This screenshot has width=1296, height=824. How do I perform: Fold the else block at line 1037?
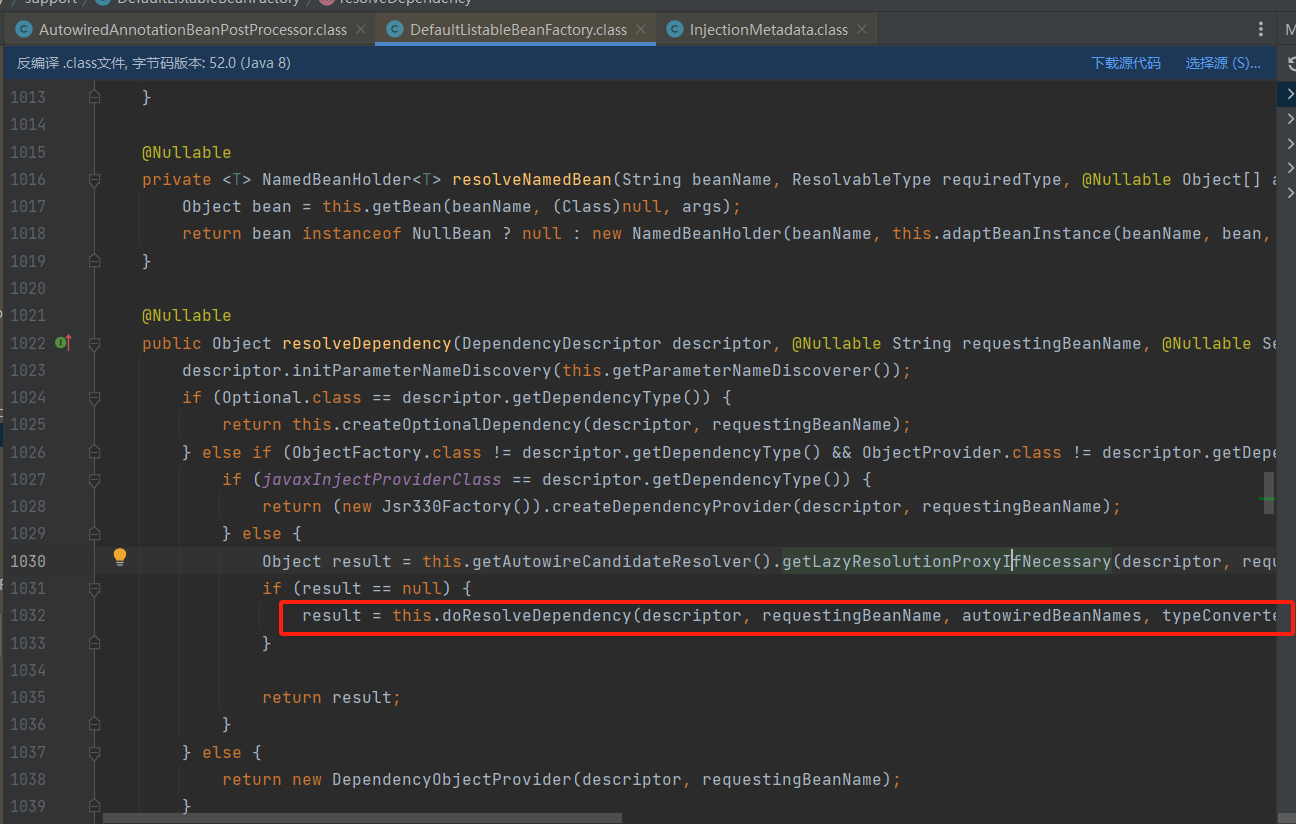[x=94, y=752]
